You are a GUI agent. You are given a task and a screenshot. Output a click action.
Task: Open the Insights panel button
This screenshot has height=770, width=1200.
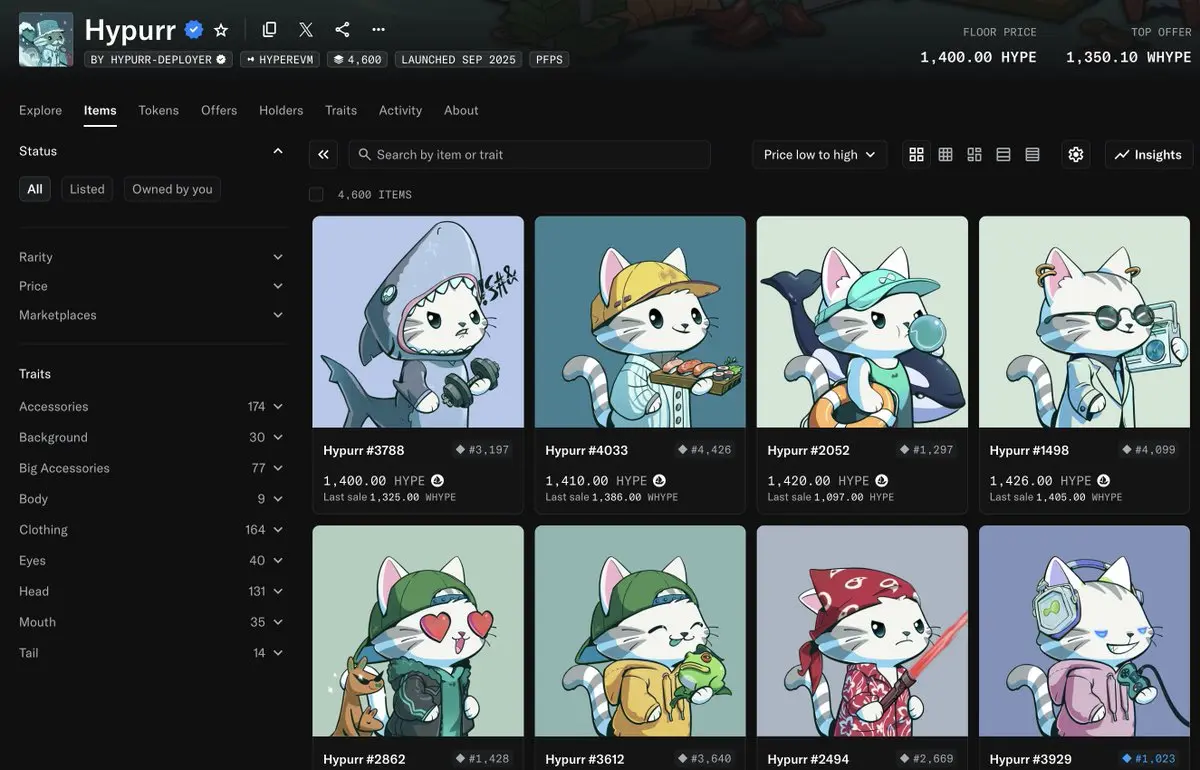click(x=1148, y=154)
